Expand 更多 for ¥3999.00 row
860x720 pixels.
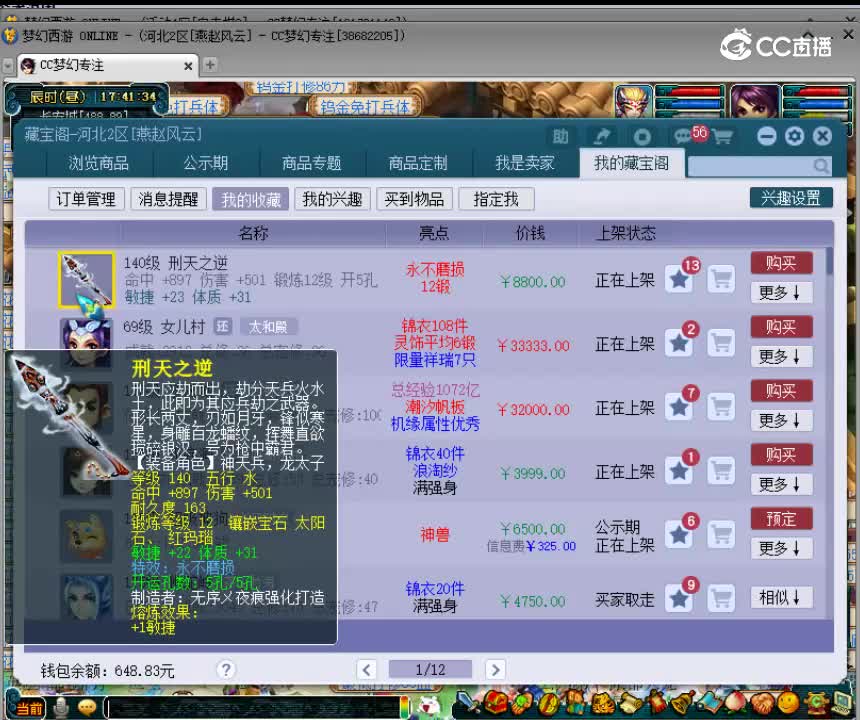tap(782, 484)
